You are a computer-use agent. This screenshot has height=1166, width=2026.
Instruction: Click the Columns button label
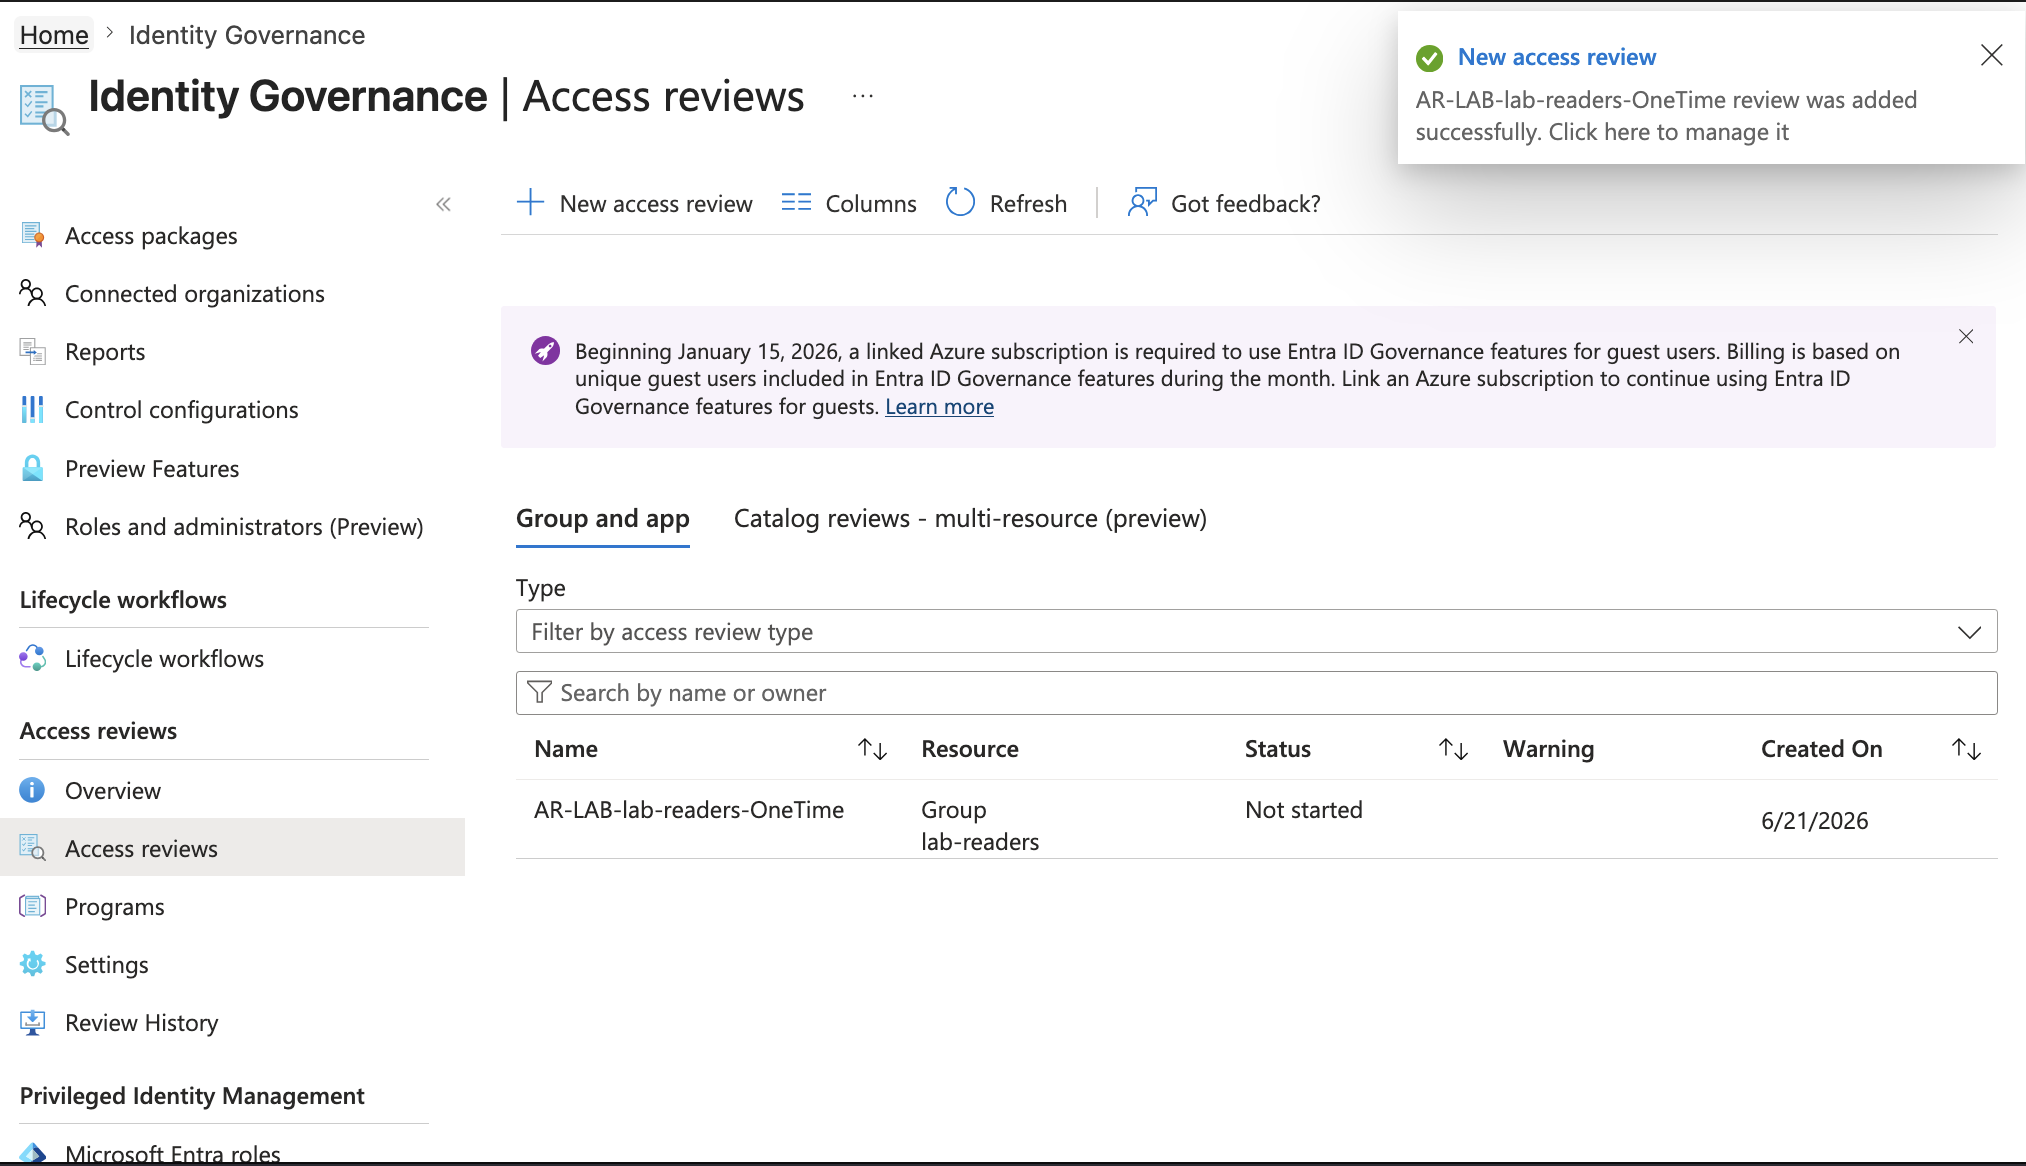tap(871, 203)
